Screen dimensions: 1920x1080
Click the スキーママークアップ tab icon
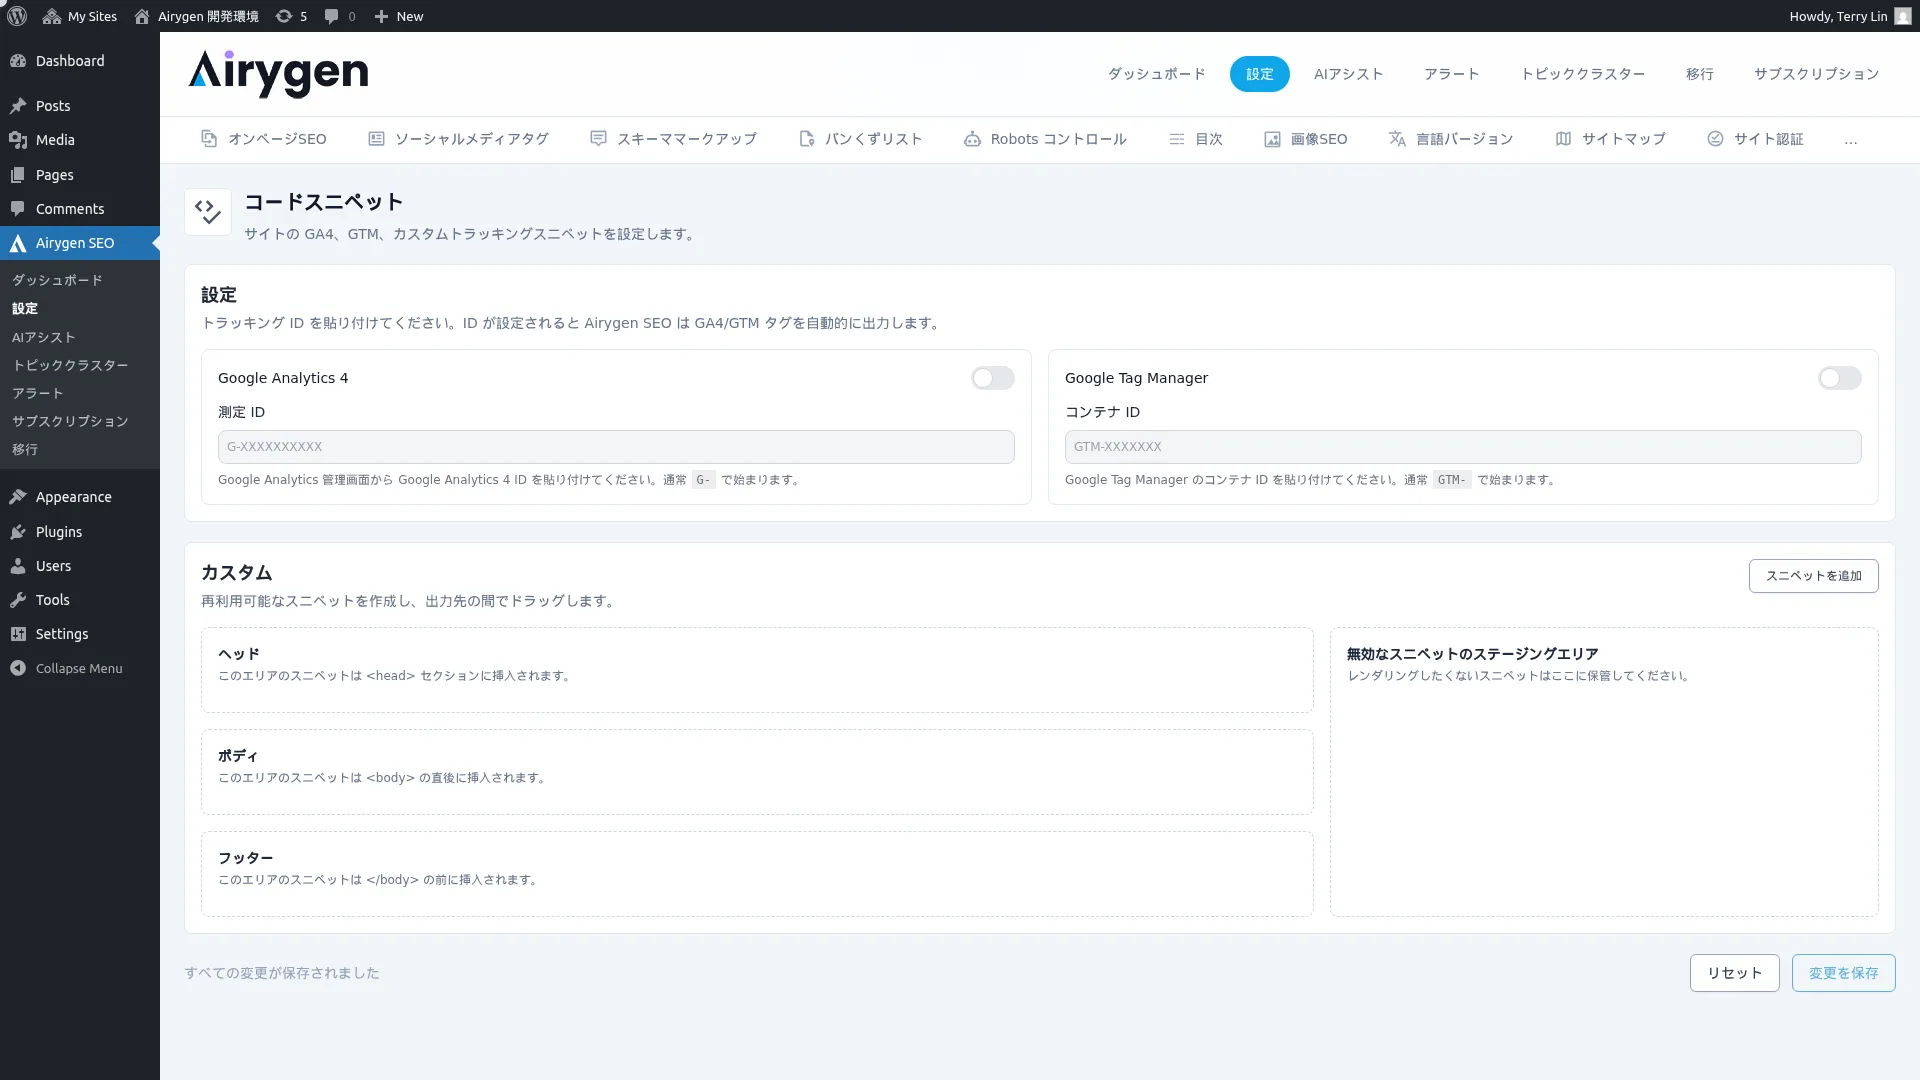point(598,139)
